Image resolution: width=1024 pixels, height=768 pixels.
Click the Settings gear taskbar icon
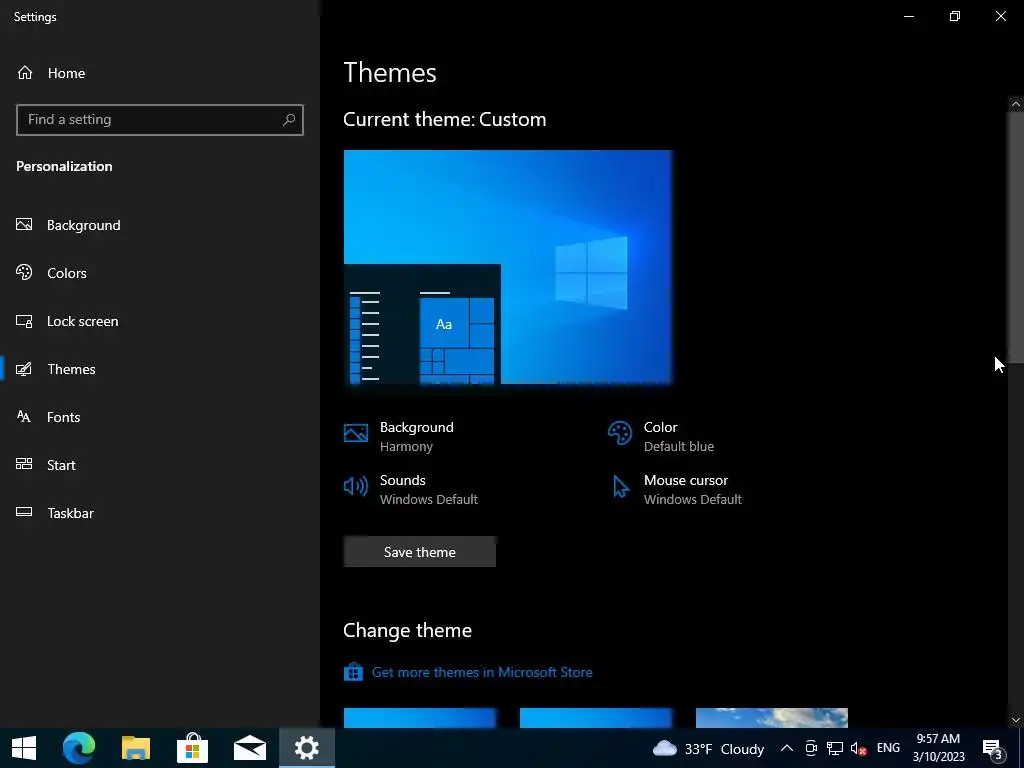(x=306, y=748)
